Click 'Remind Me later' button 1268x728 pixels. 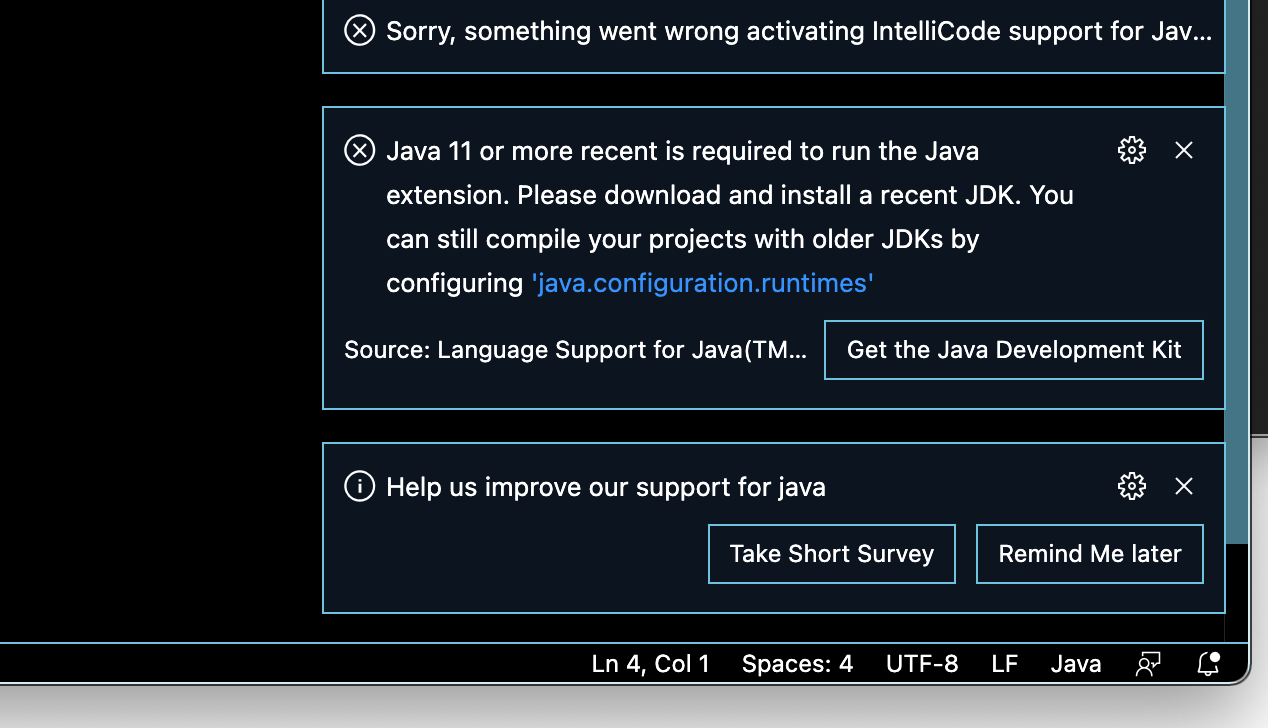[x=1089, y=553]
